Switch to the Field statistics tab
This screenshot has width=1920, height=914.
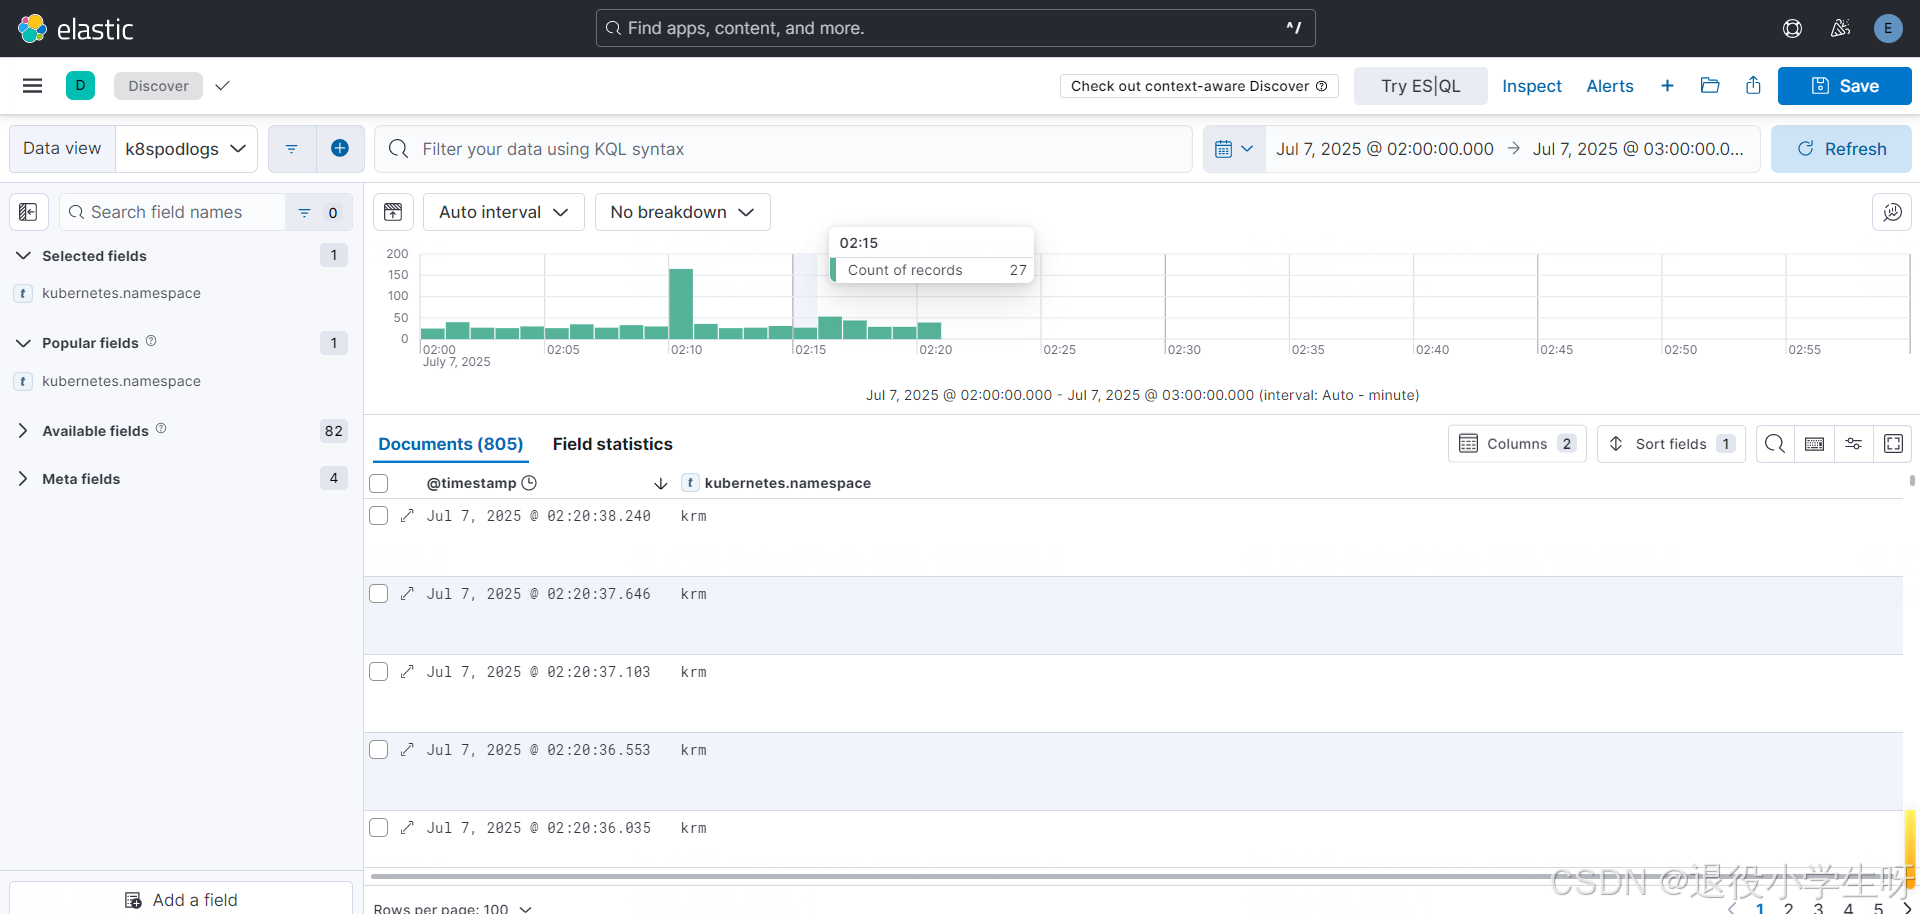click(612, 444)
